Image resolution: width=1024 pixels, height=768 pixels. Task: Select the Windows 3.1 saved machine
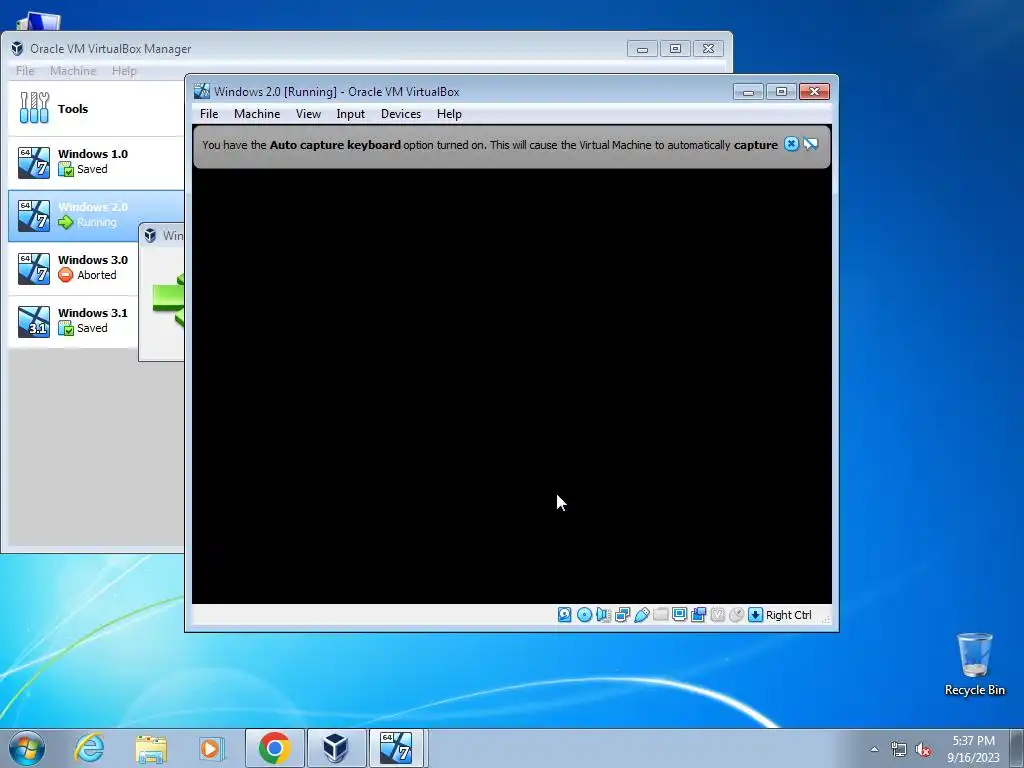click(x=73, y=321)
